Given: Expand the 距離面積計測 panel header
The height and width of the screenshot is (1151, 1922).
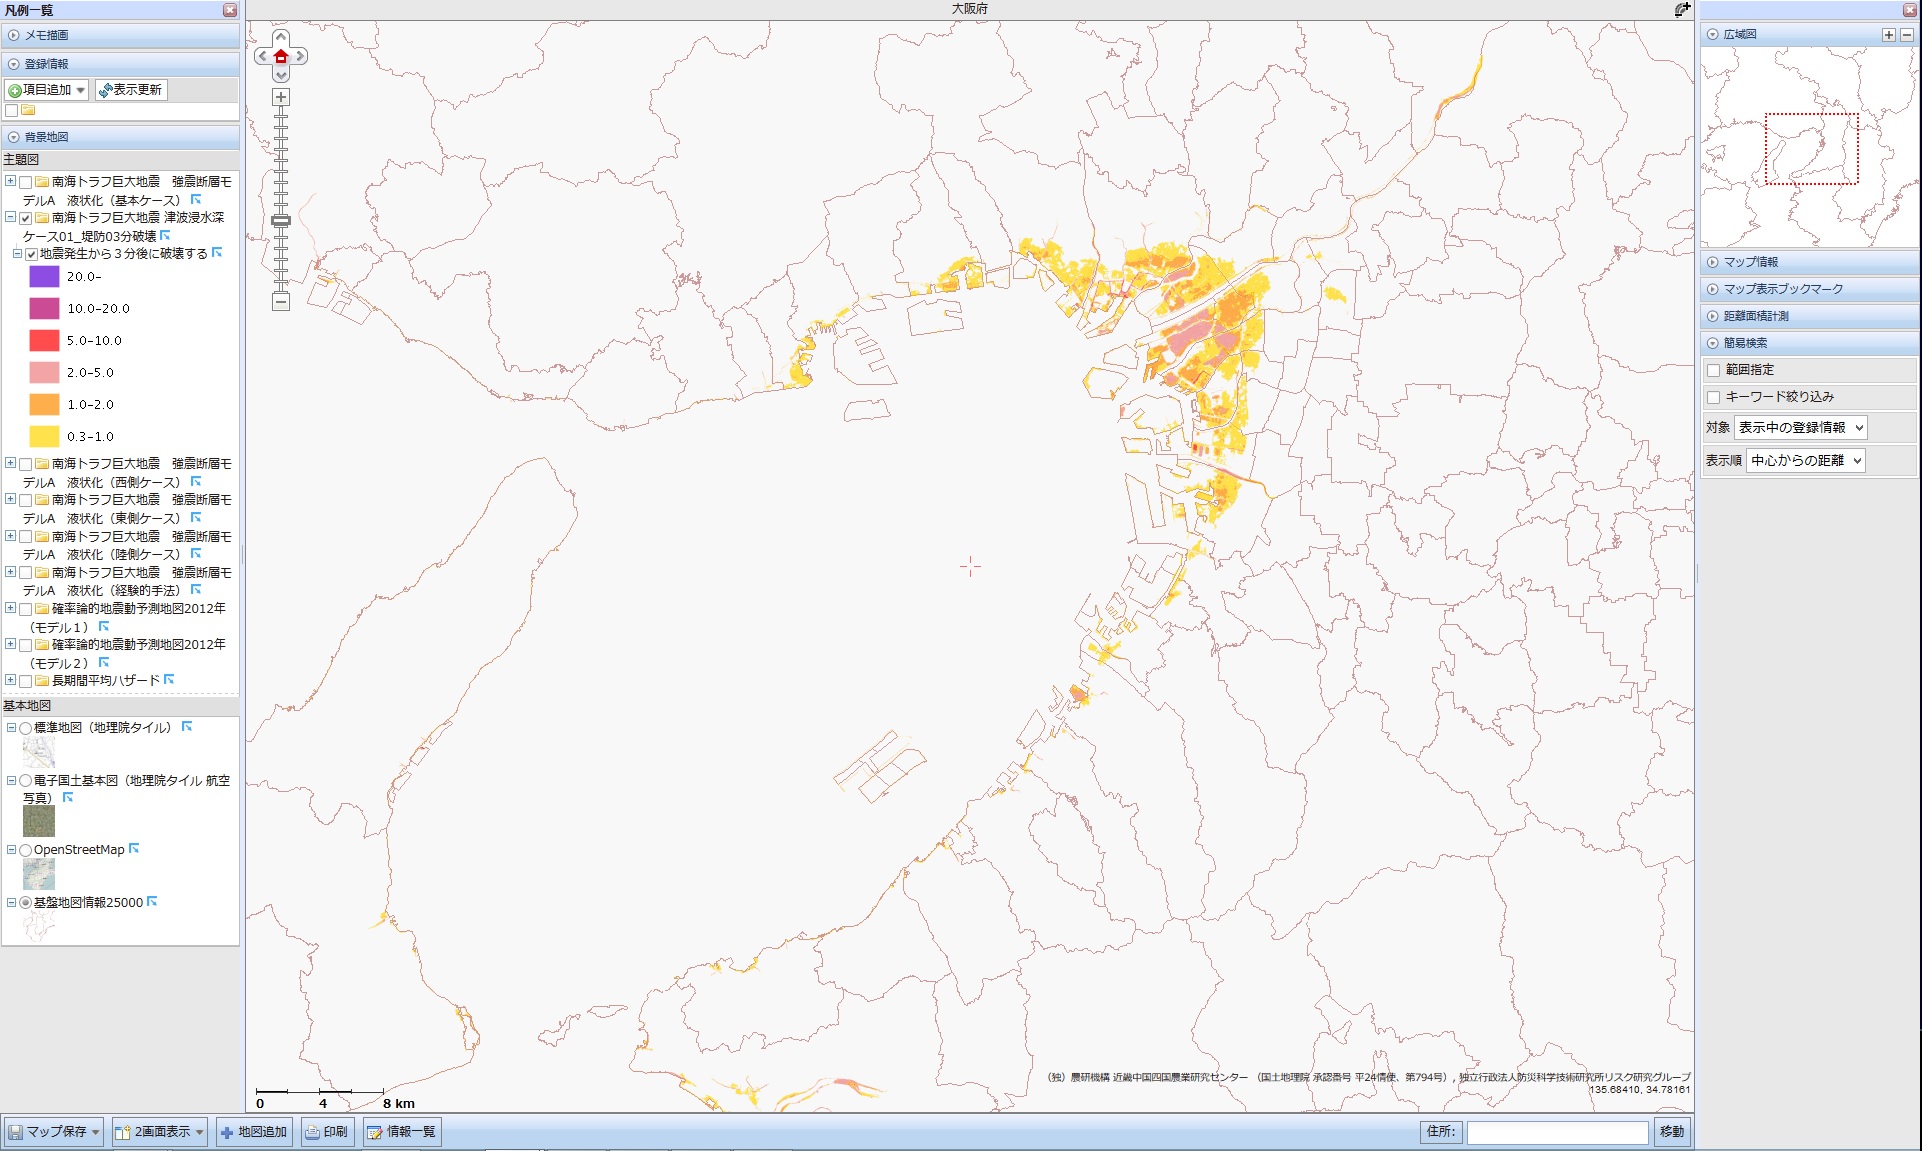Looking at the screenshot, I should [1756, 316].
